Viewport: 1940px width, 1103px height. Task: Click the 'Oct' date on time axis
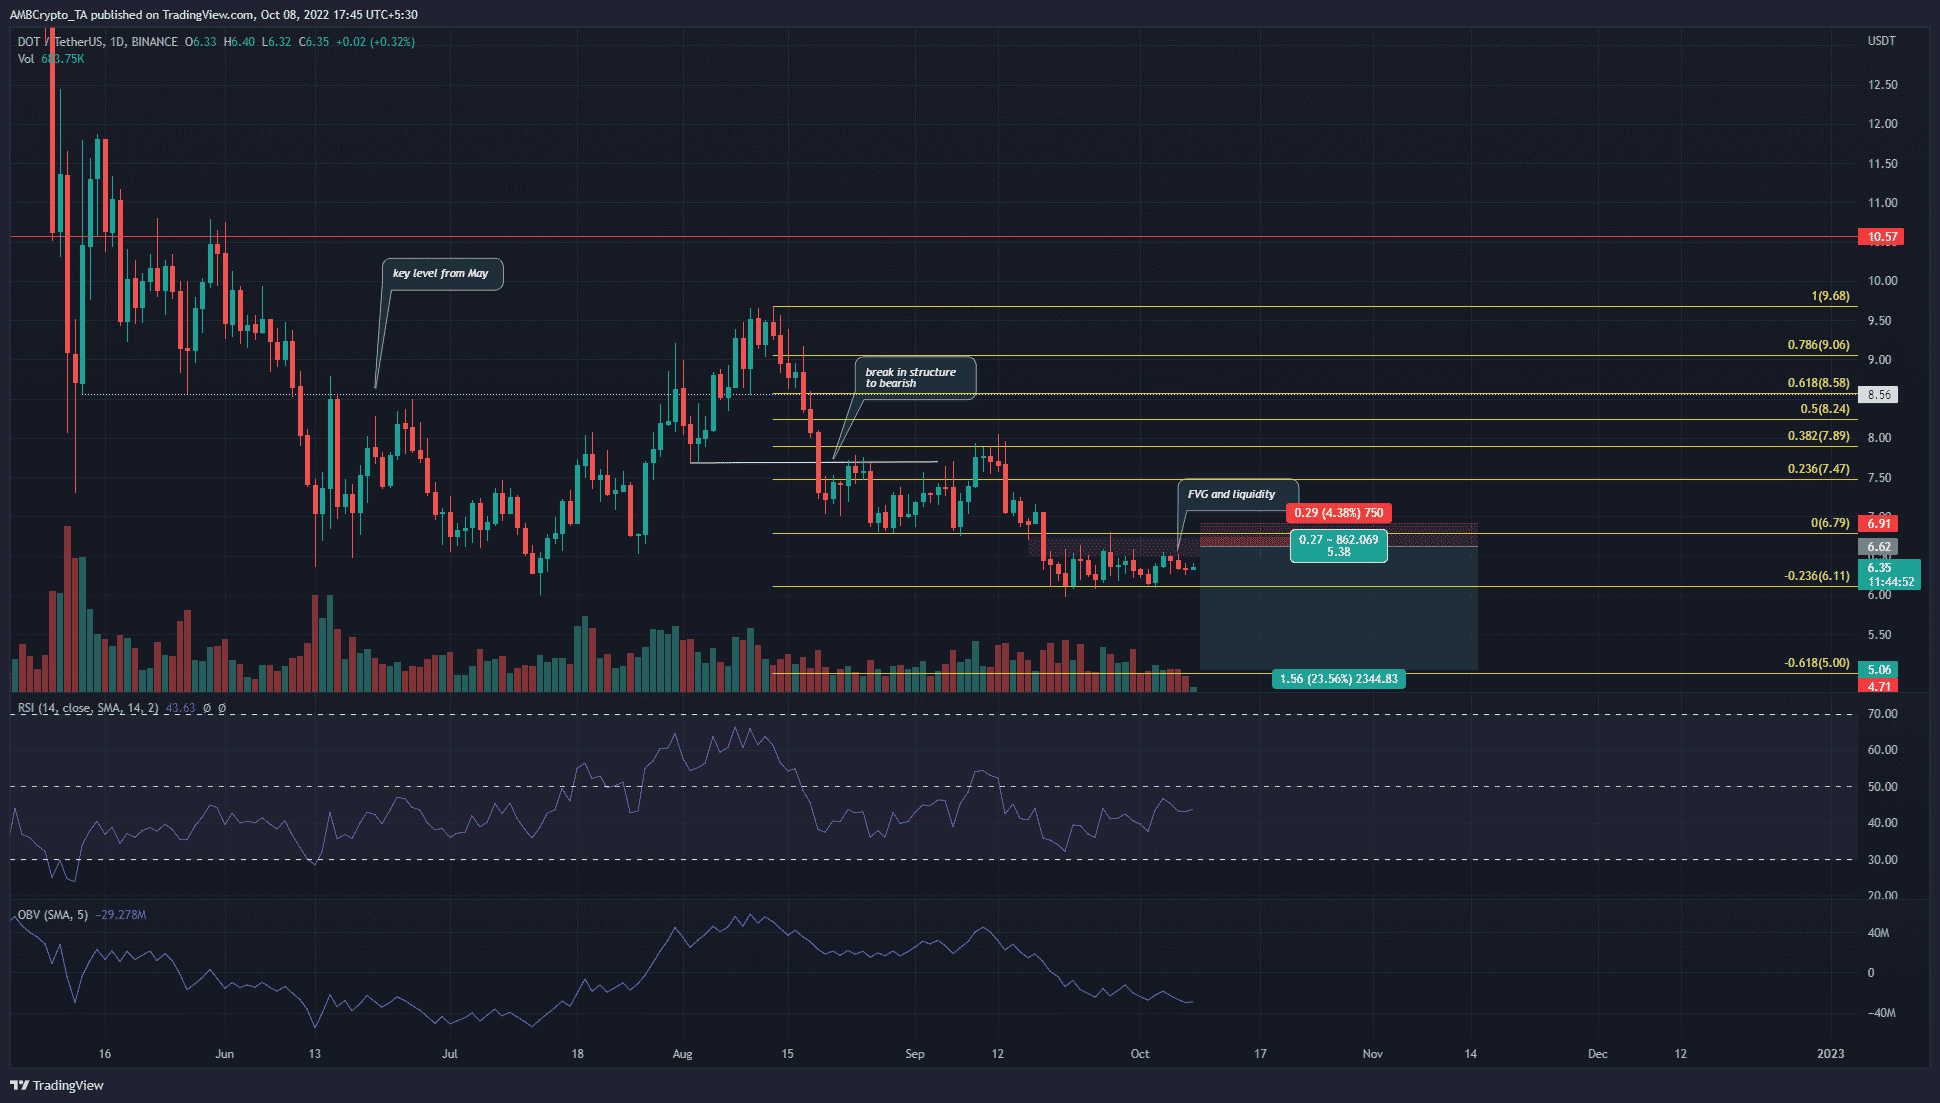coord(1140,1054)
